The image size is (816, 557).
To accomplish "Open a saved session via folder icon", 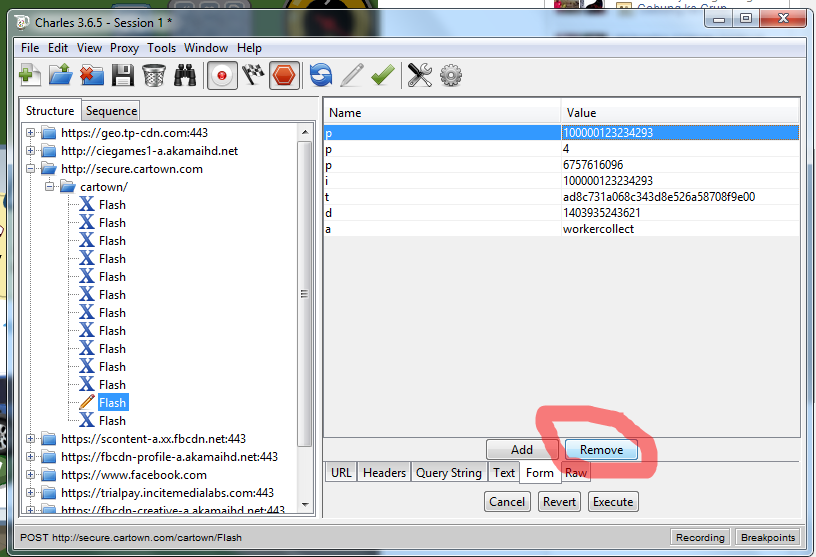I will 61,75.
